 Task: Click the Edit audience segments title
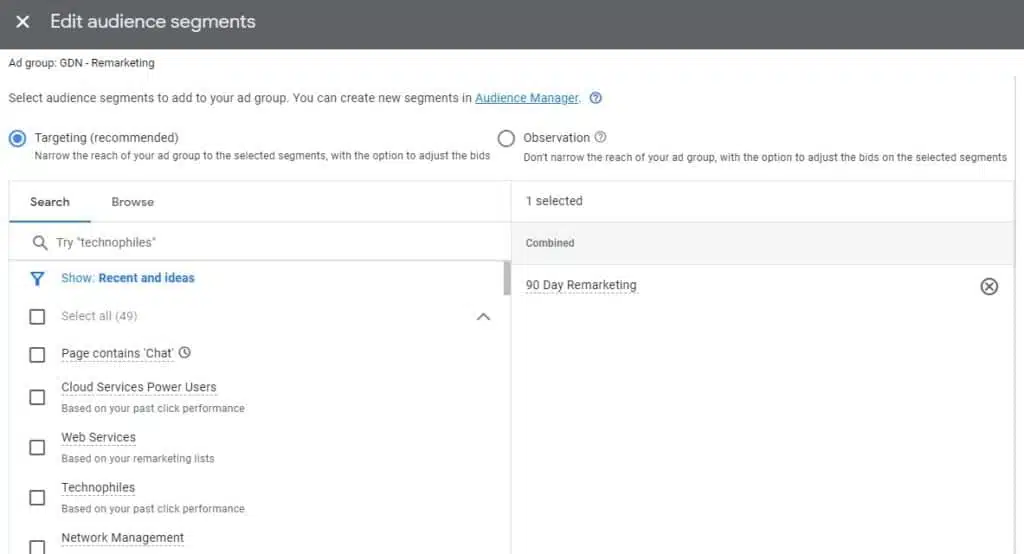pos(153,22)
